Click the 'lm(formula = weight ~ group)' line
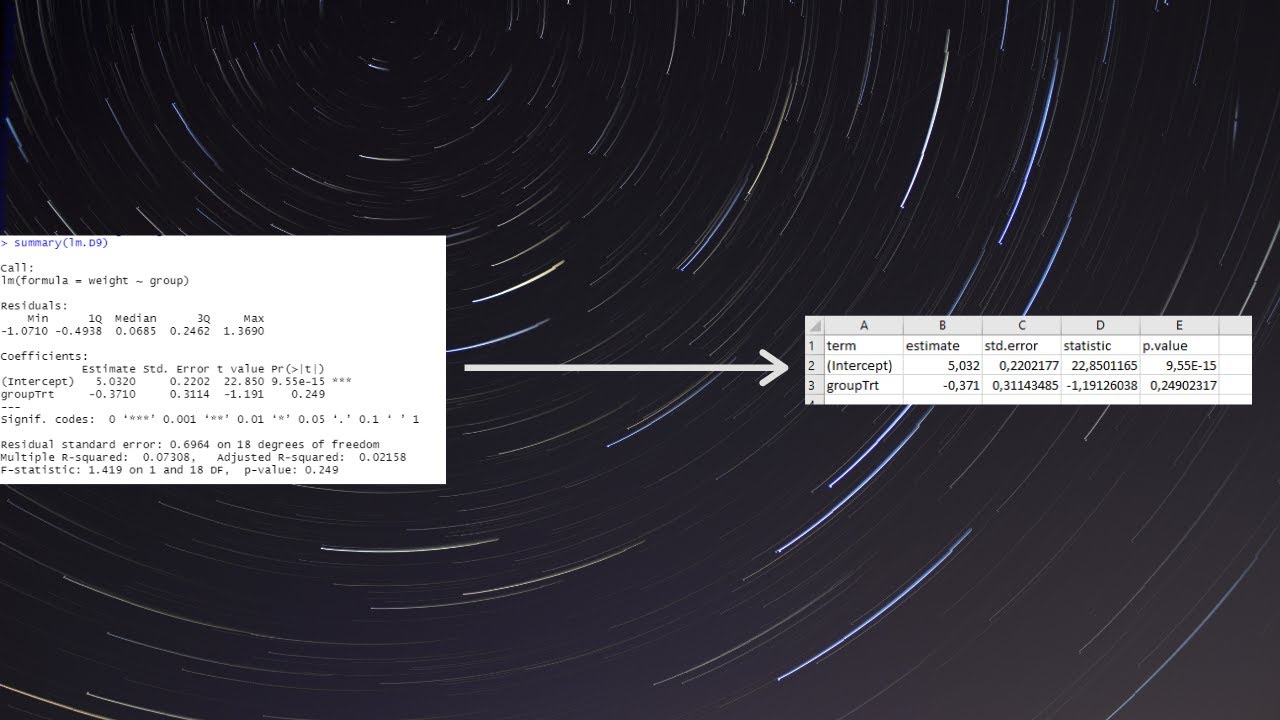The height and width of the screenshot is (720, 1280). 95,281
